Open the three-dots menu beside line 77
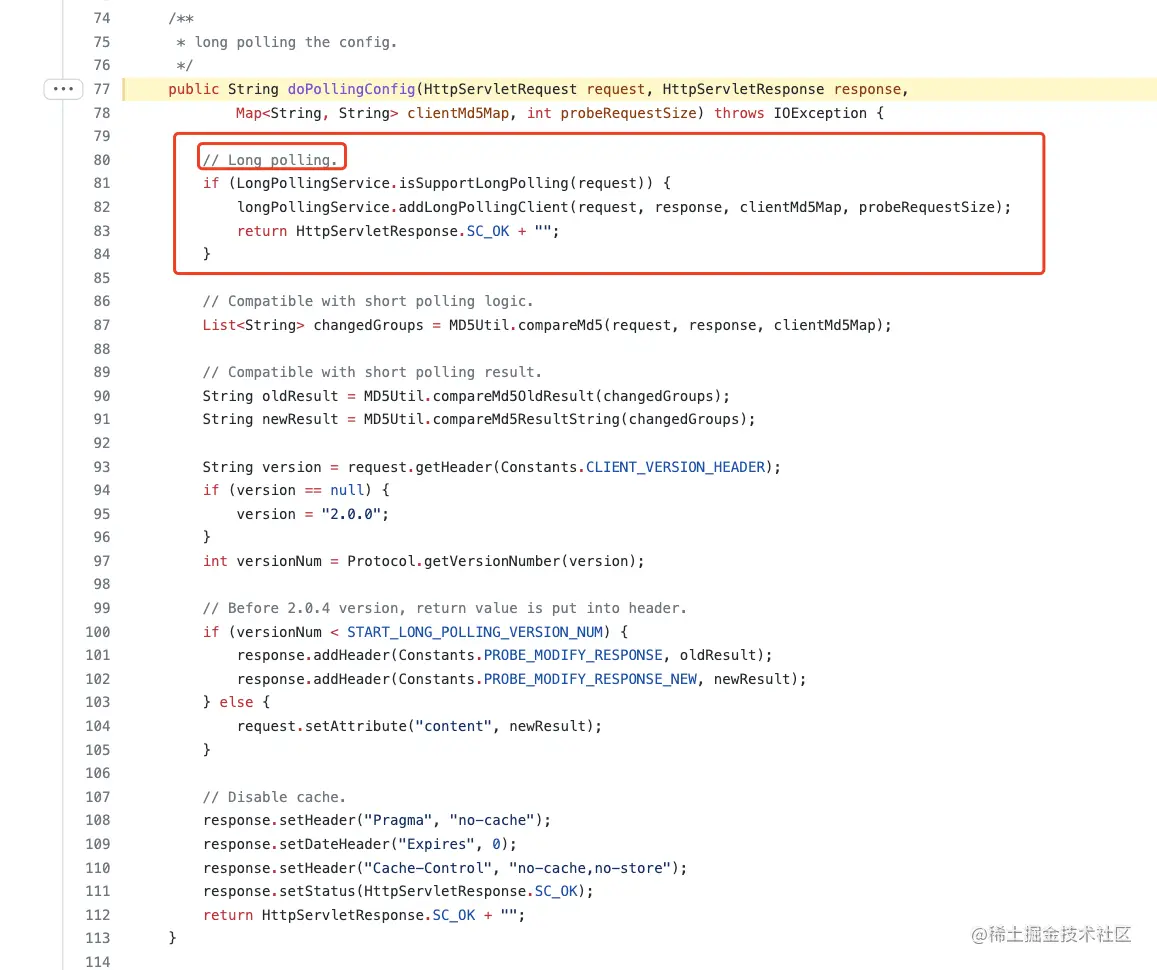The height and width of the screenshot is (970, 1157). 63,89
